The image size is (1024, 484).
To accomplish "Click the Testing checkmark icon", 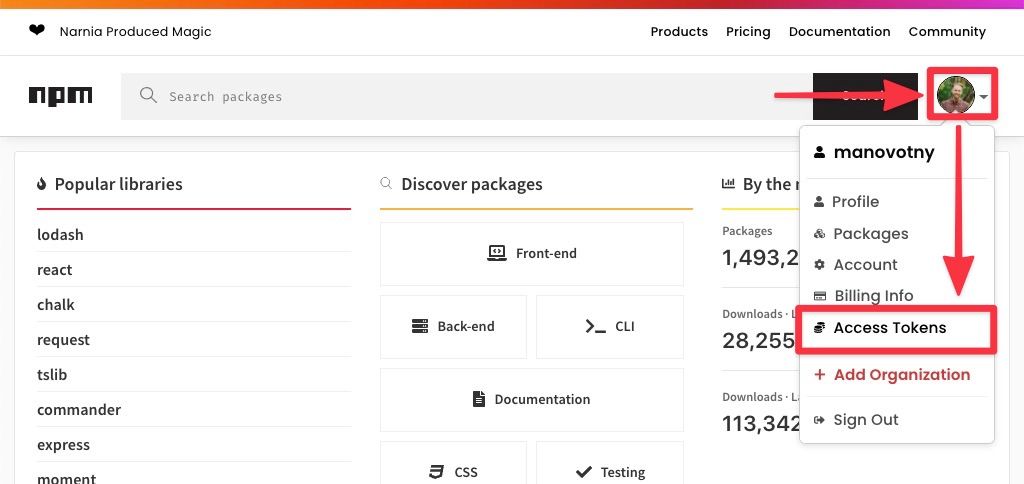I will click(584, 472).
